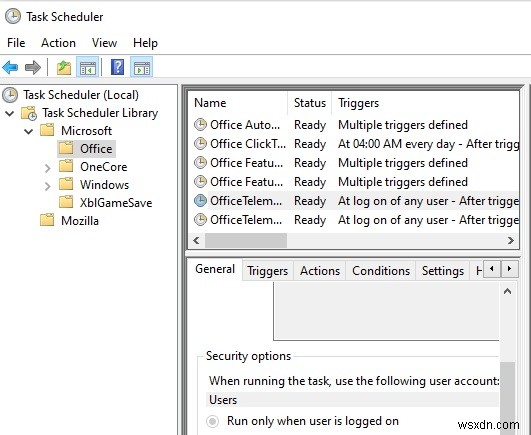
Task: Click the details pane scroll up arrow
Action: coord(507,291)
